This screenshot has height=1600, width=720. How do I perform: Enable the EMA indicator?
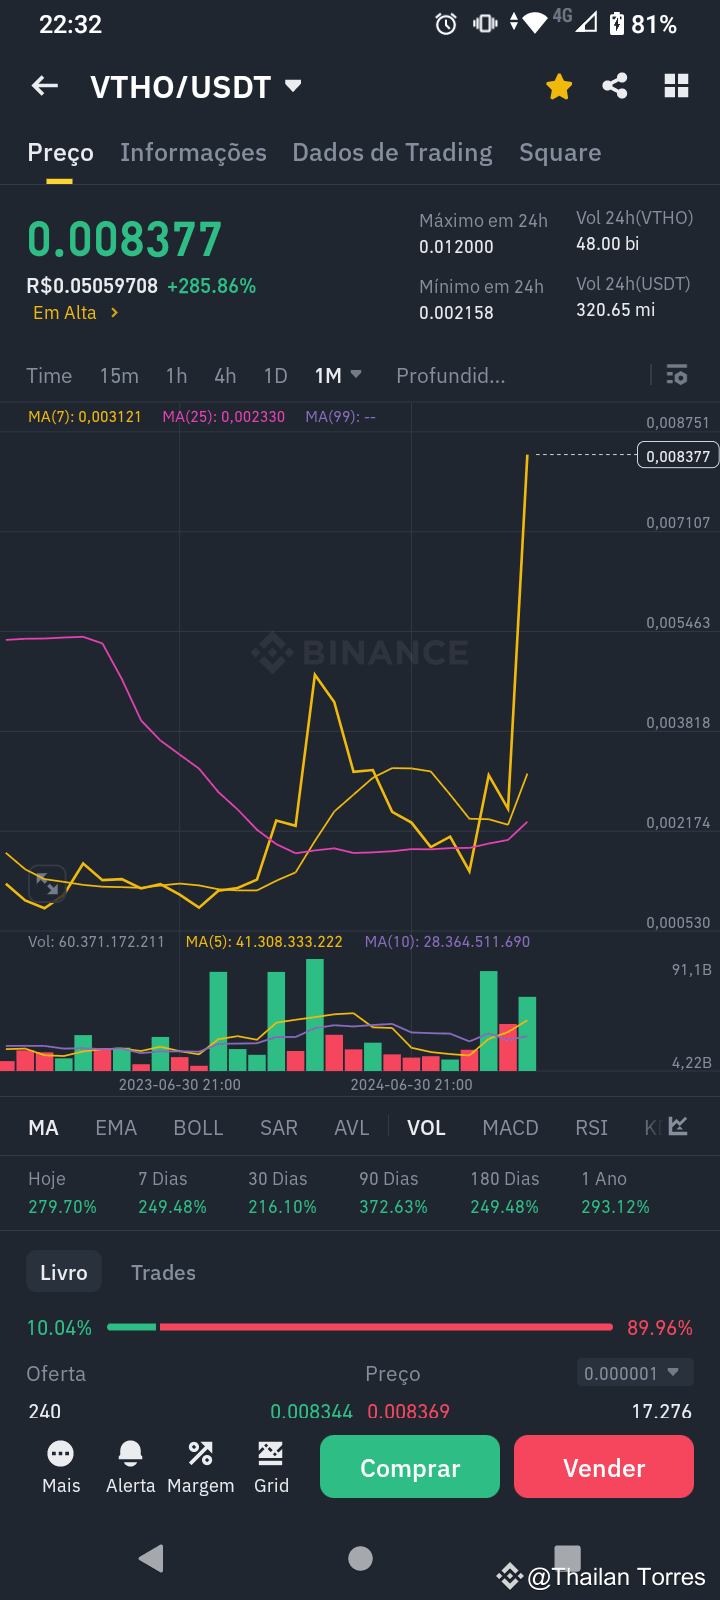[x=116, y=1128]
